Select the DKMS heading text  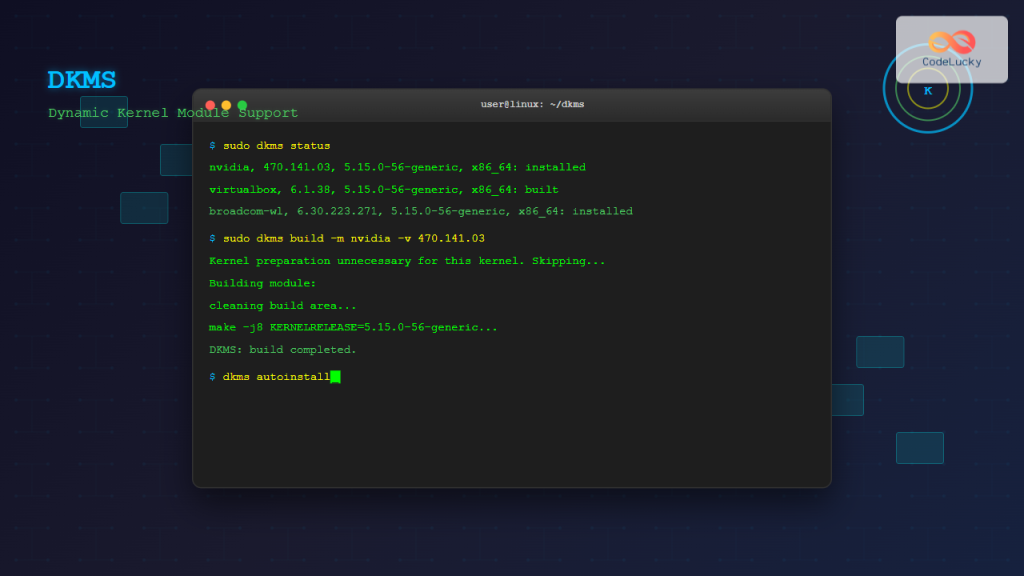(82, 80)
